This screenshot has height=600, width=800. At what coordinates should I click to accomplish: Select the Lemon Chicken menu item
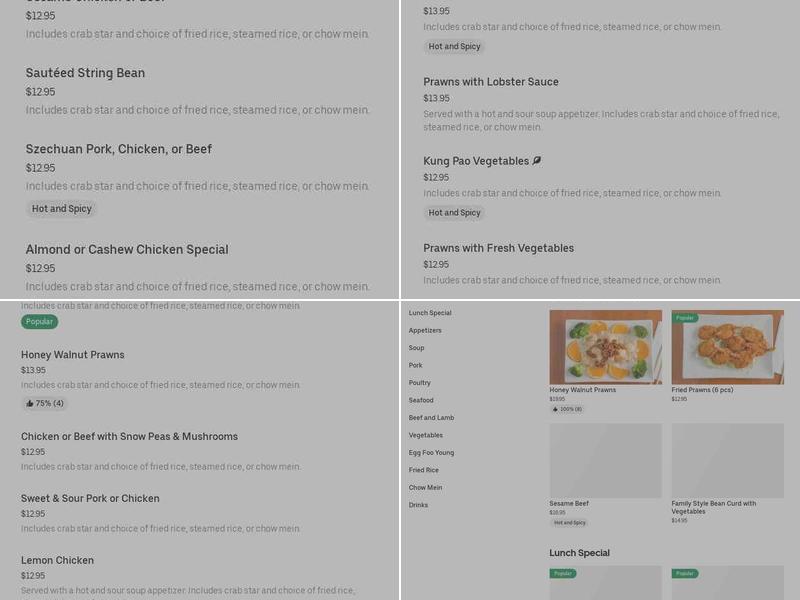[x=58, y=560]
